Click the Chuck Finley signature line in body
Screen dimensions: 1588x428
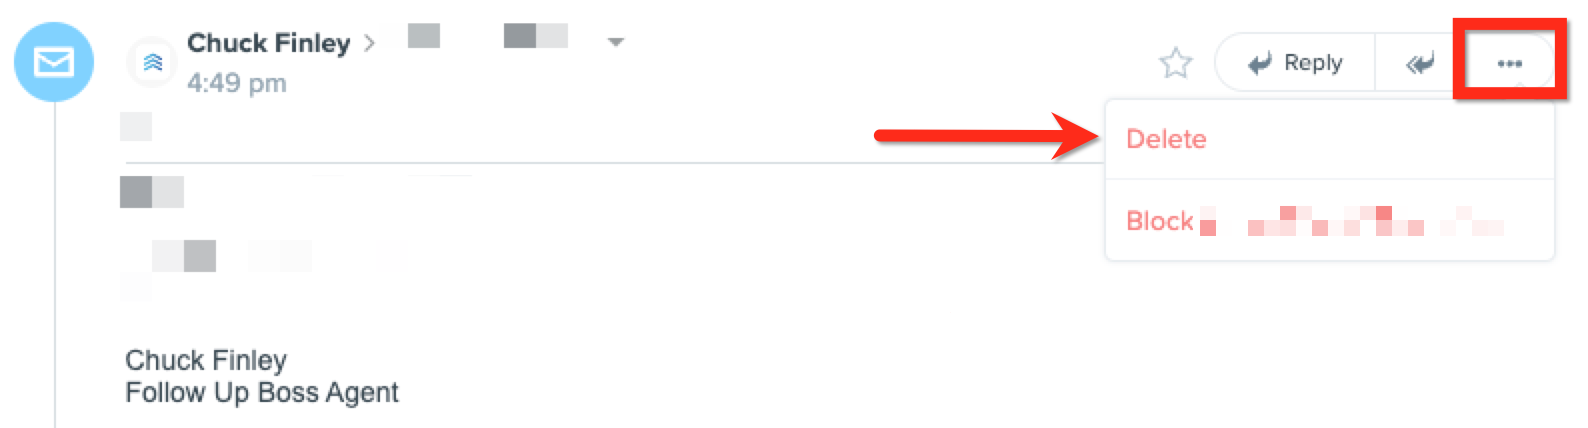point(206,360)
